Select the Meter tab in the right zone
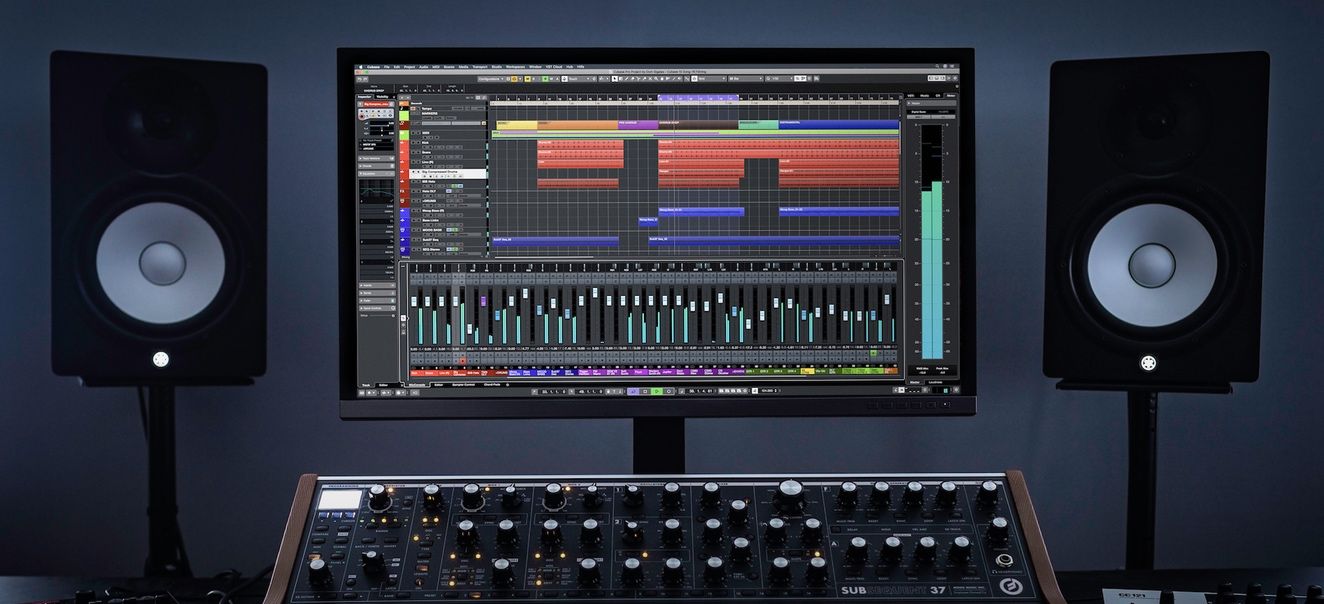The height and width of the screenshot is (604, 1324). coord(950,96)
